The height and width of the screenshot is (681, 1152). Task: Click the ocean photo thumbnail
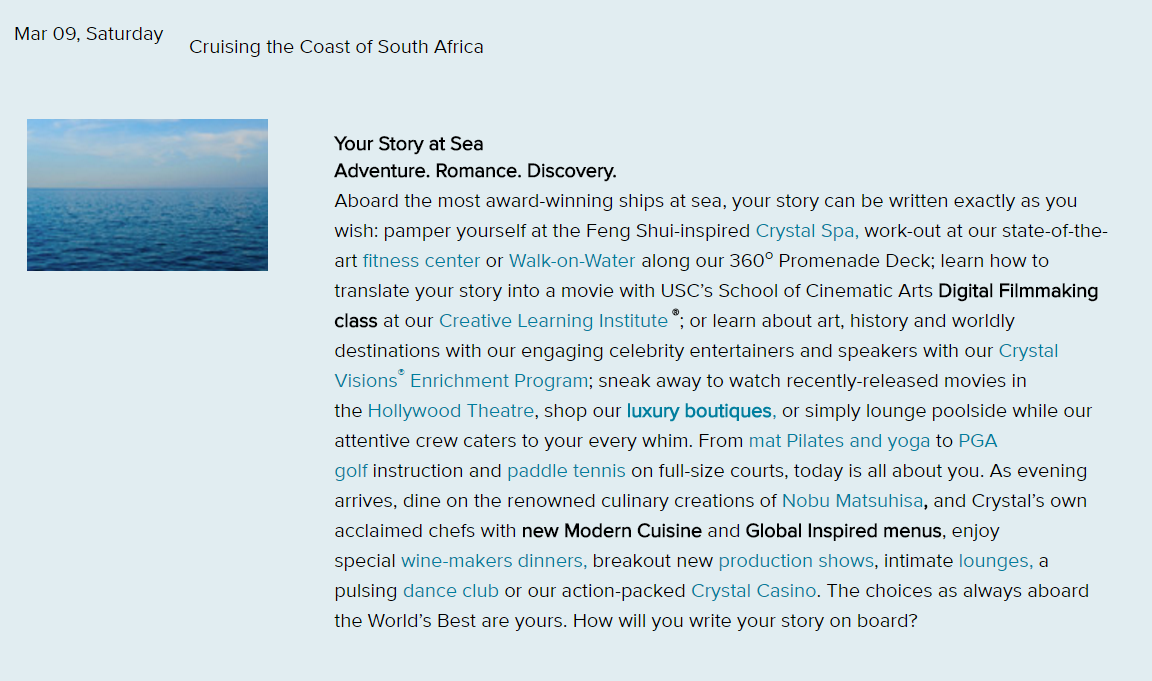tap(148, 195)
